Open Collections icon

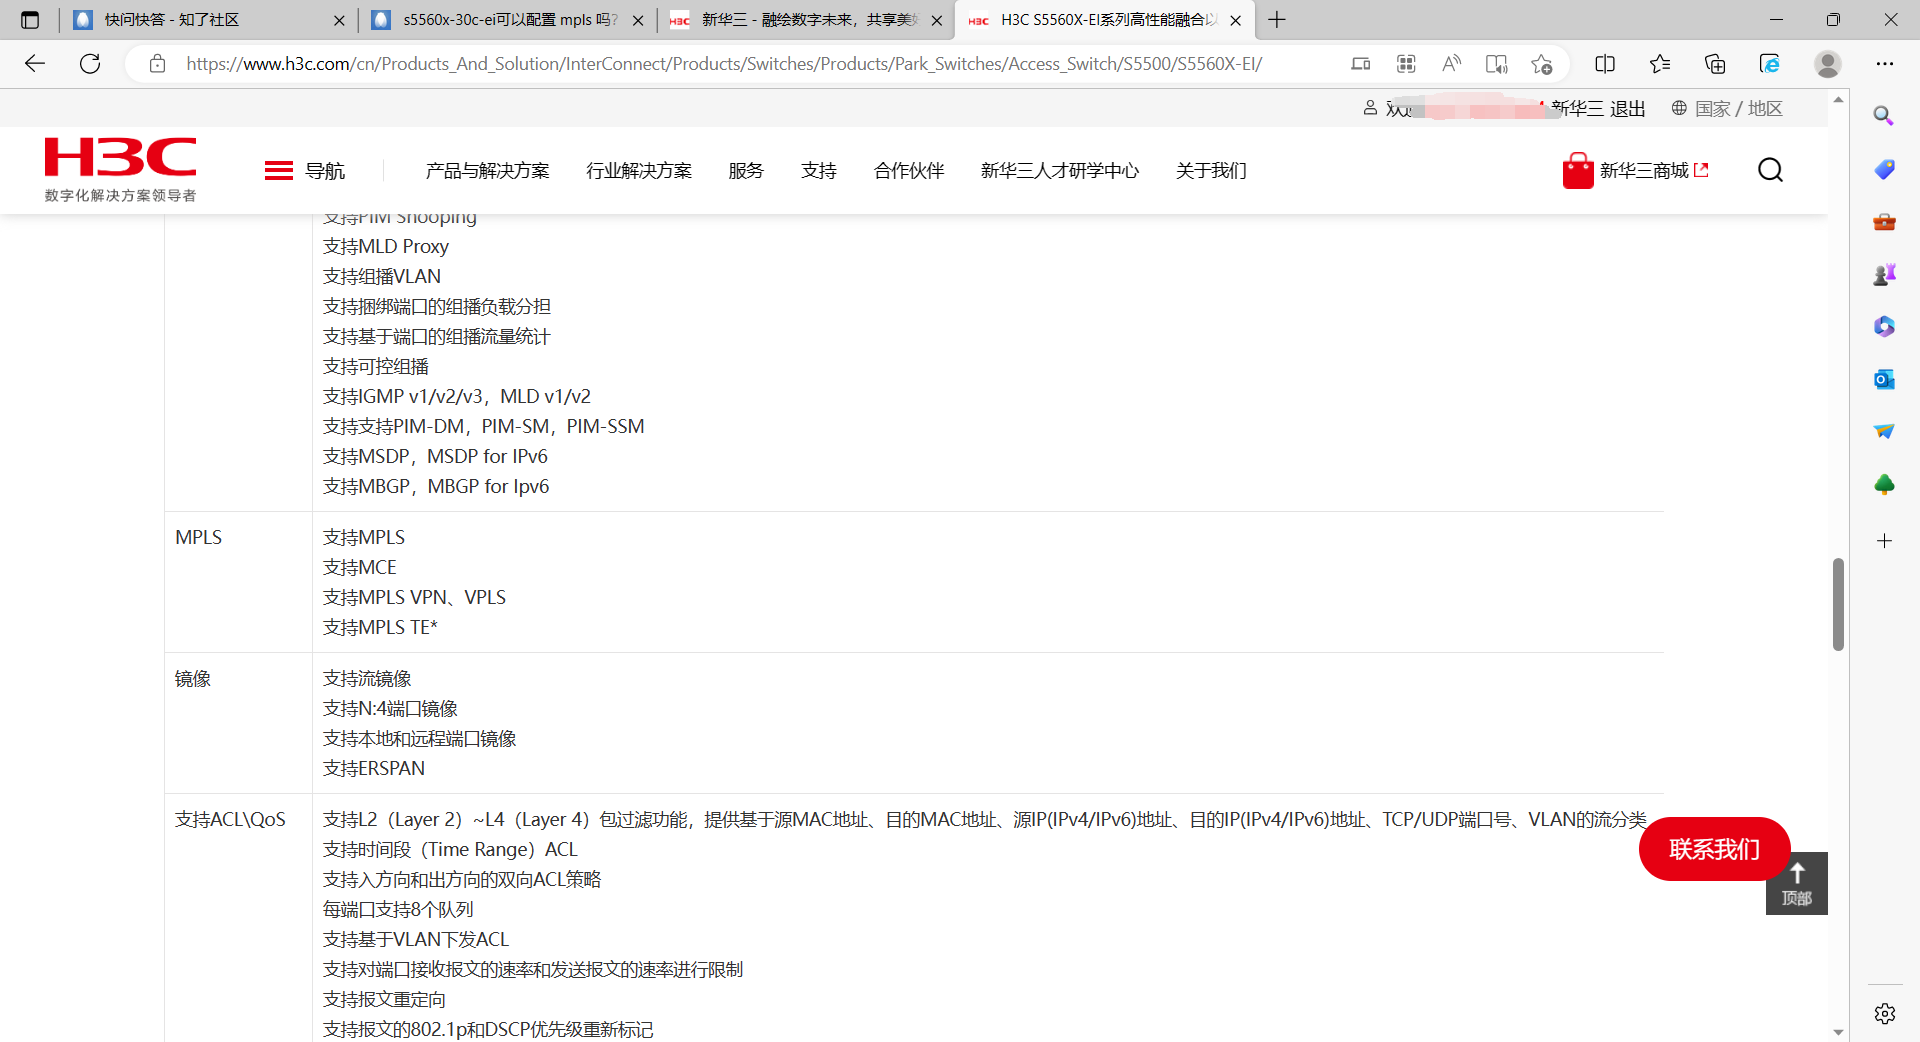(x=1715, y=64)
